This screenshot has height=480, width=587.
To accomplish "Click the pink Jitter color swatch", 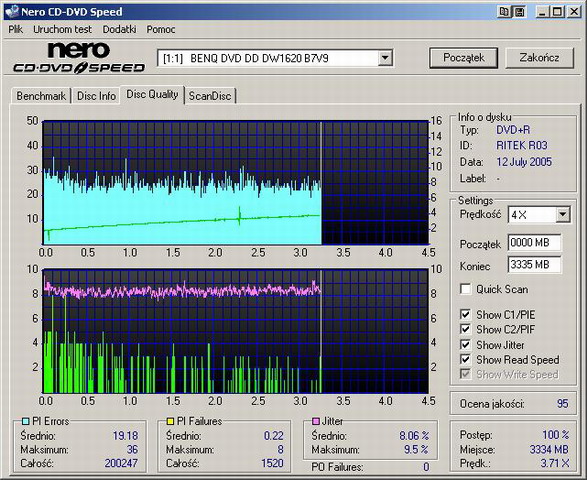I will point(316,421).
